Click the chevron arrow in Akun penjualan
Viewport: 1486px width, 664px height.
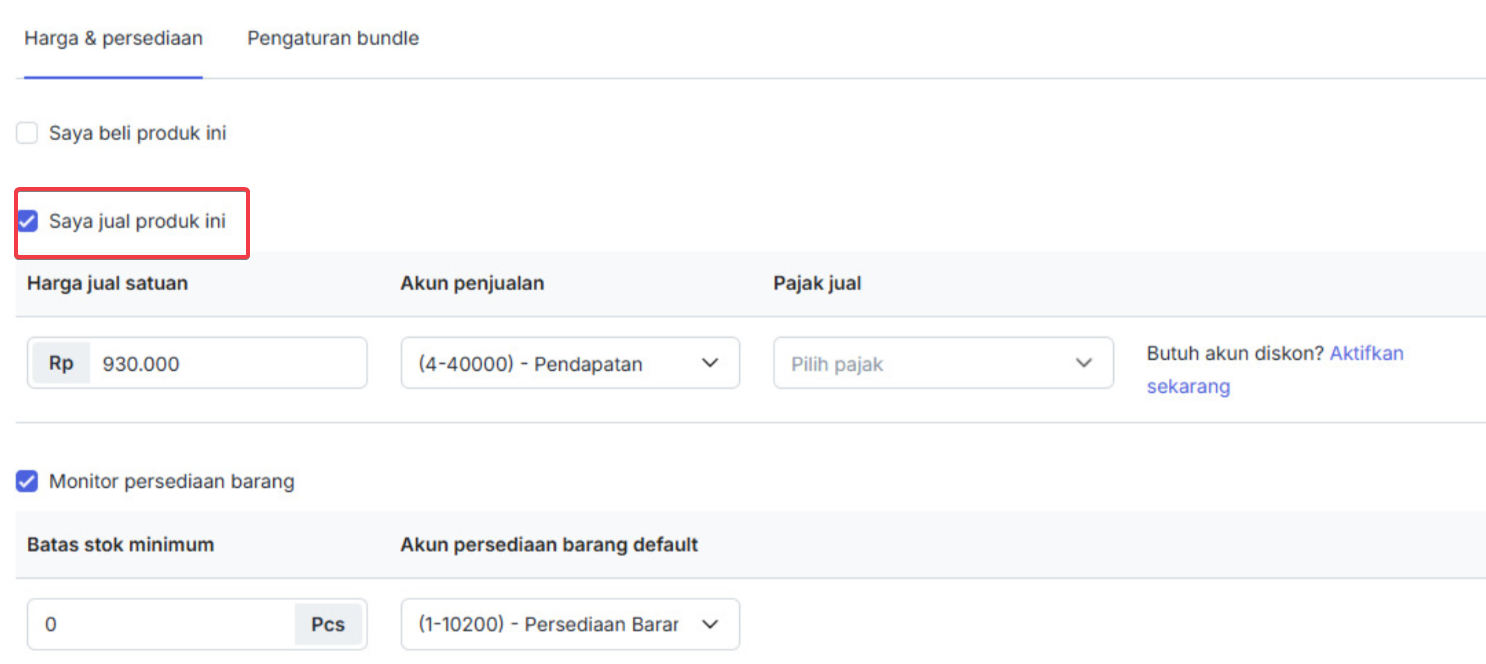(711, 363)
